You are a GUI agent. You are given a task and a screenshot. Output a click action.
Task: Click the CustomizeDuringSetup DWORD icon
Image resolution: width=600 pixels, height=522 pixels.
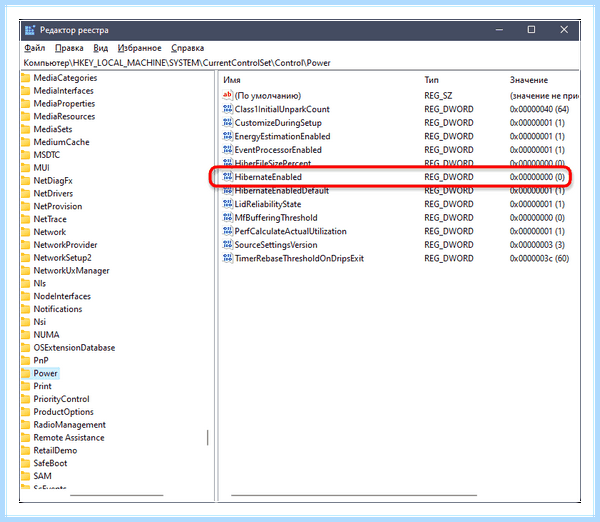[x=227, y=122]
